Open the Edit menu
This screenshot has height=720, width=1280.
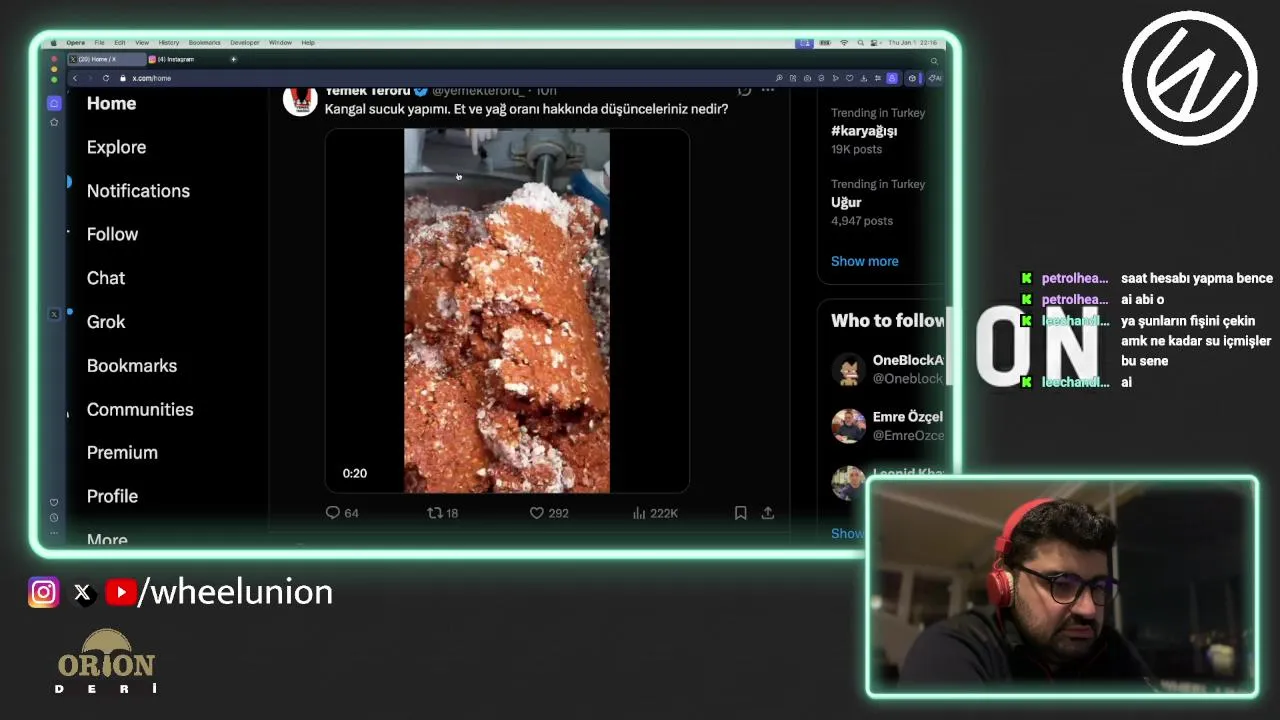pos(120,43)
